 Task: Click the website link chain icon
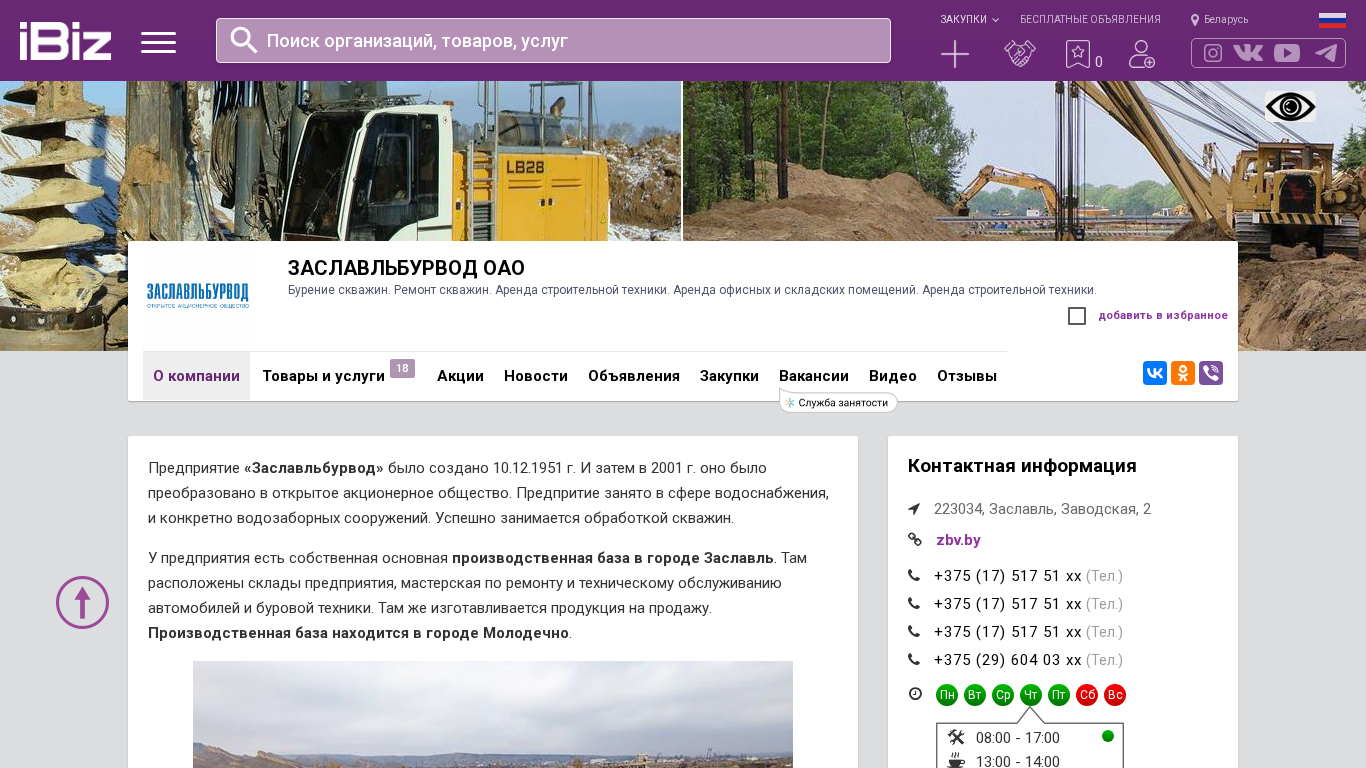(914, 540)
